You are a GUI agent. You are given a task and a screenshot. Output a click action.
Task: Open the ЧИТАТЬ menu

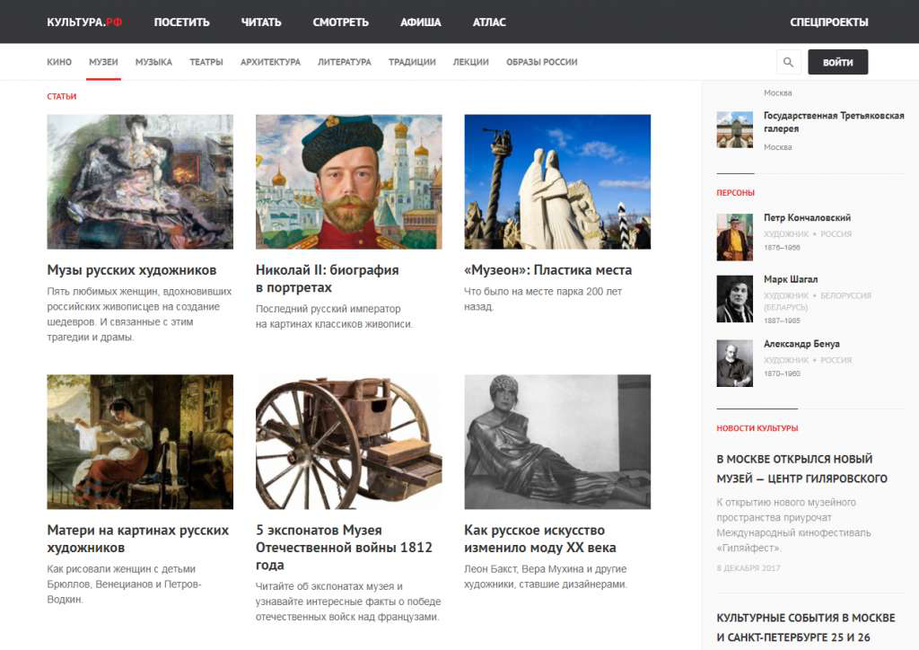261,22
